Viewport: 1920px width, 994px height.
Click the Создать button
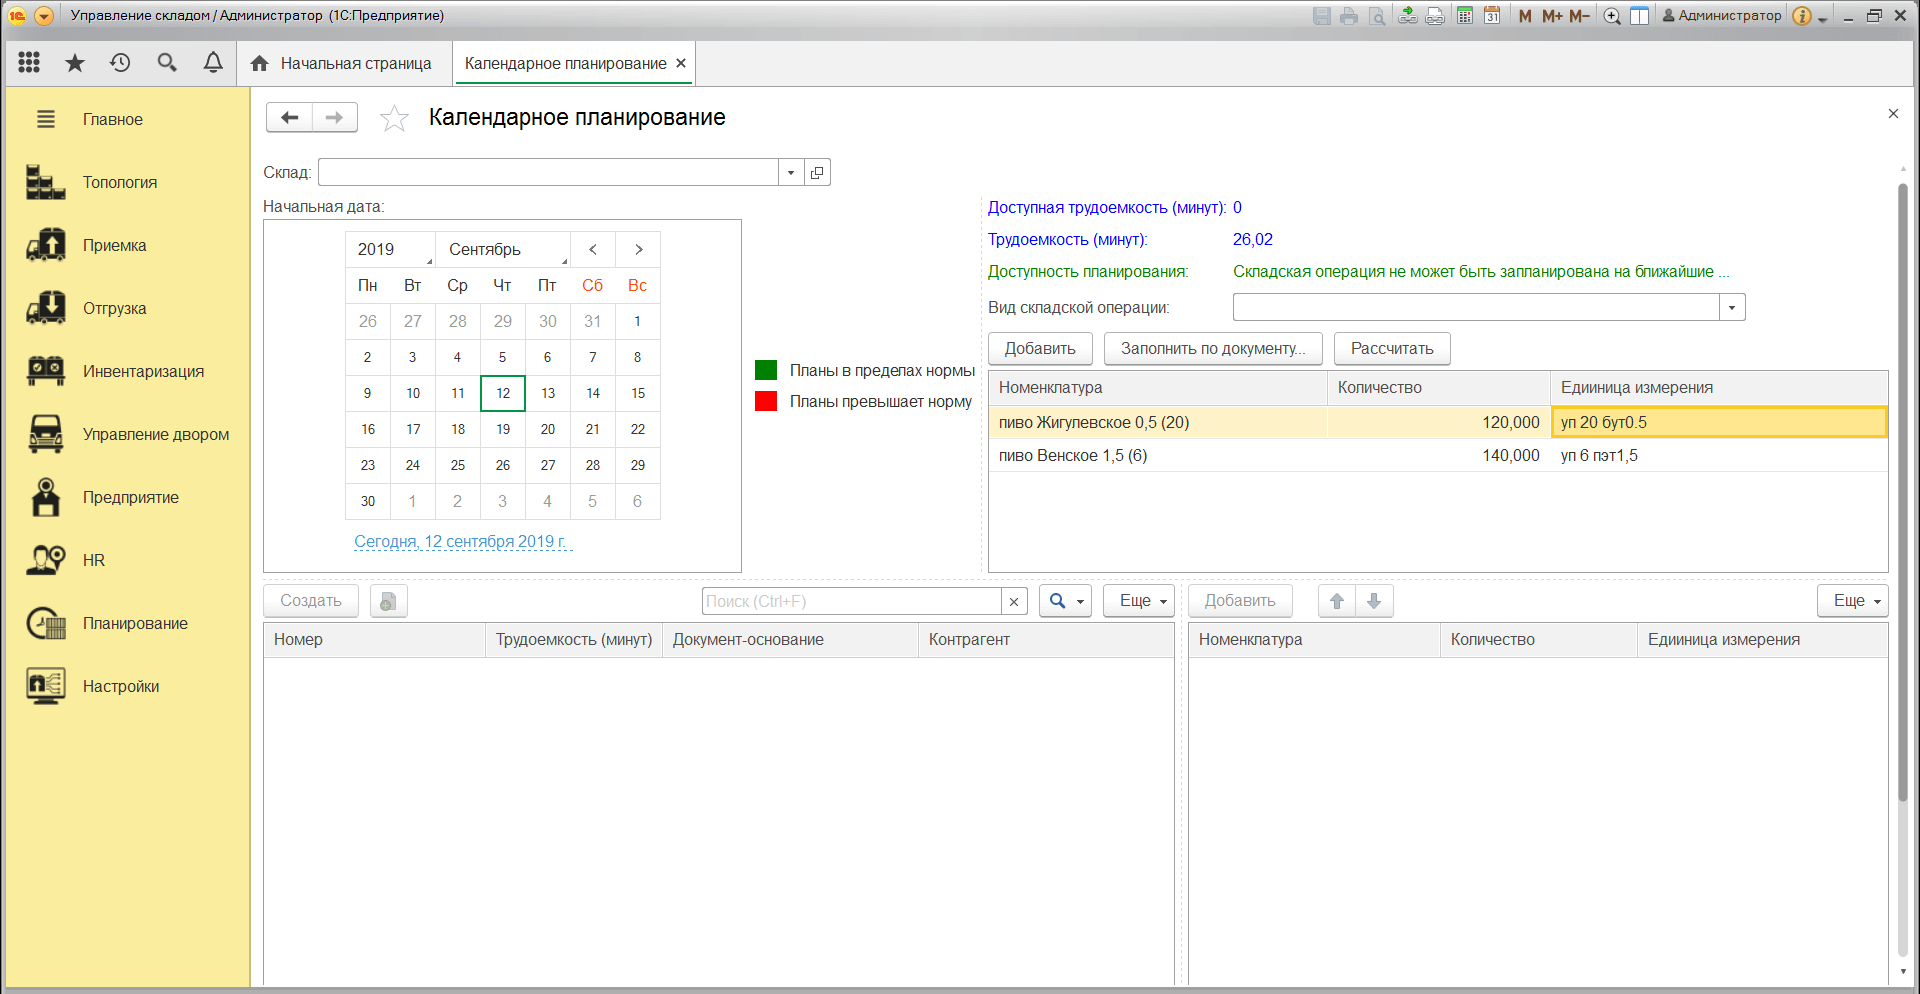(311, 601)
